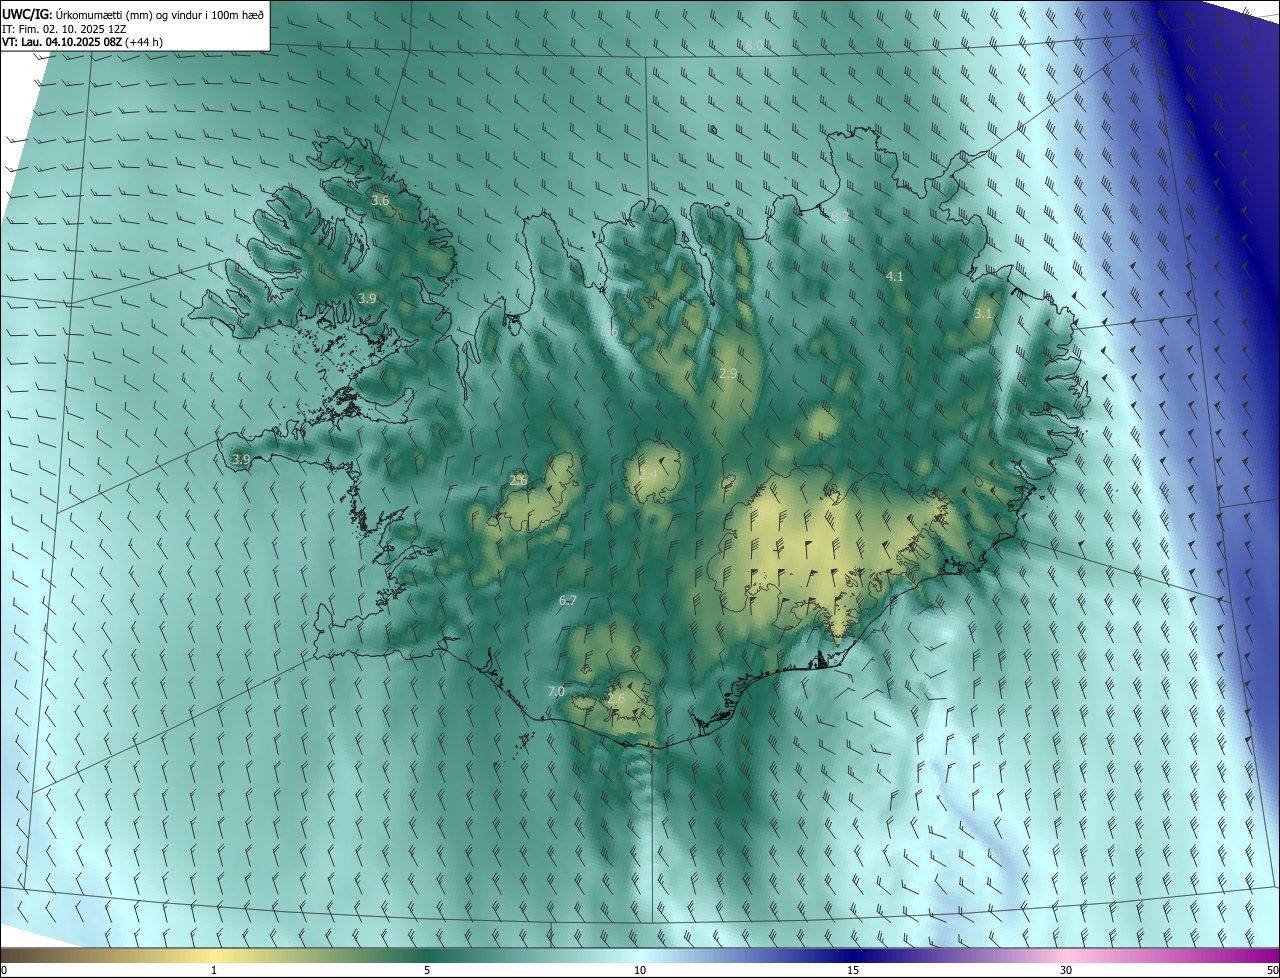Click the 30 label on the color scale

1066,970
